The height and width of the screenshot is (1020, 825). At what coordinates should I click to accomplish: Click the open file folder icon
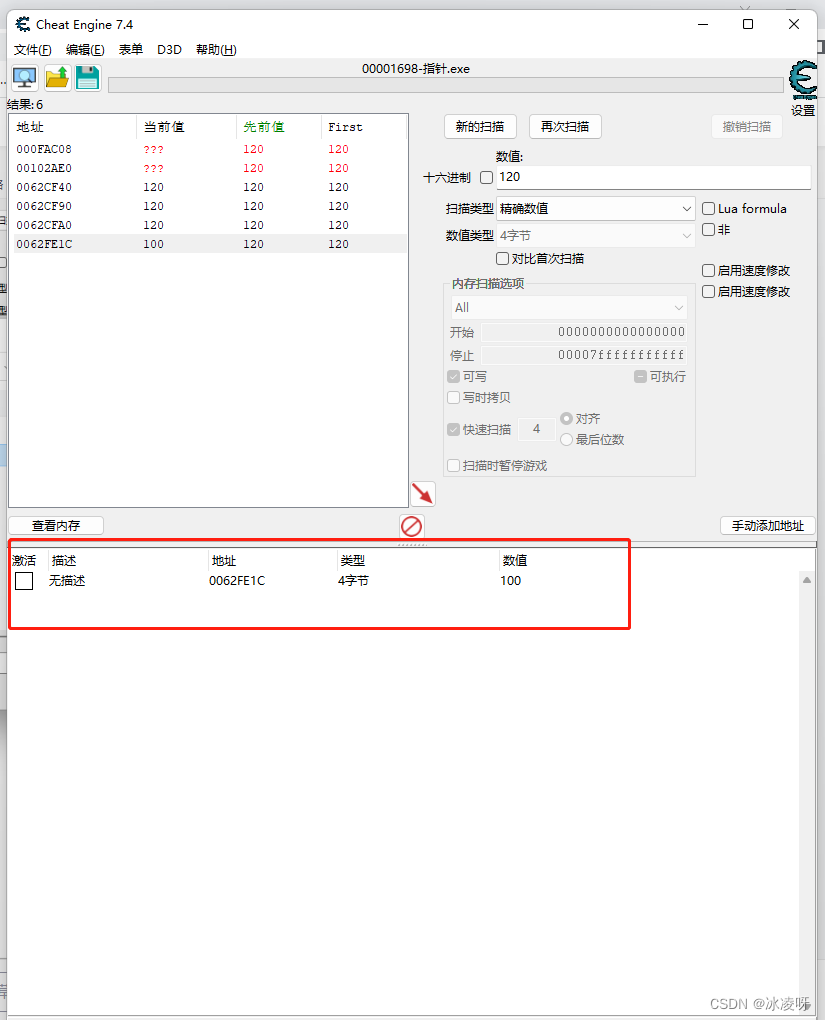(x=57, y=78)
